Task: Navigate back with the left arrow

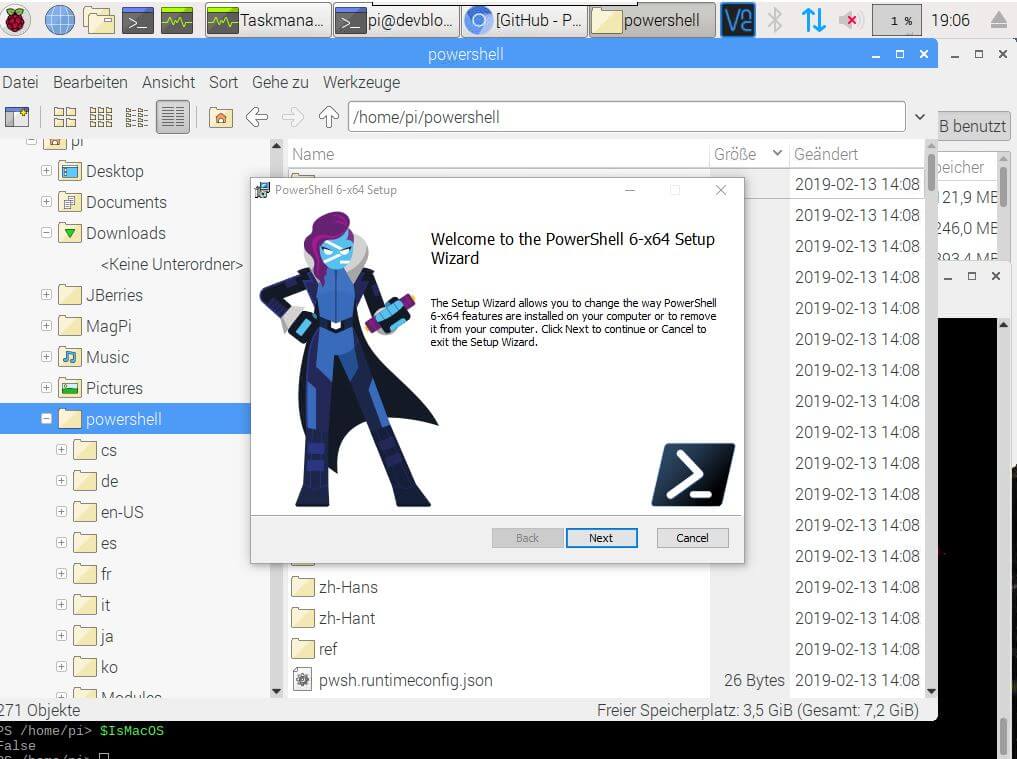Action: [x=257, y=117]
